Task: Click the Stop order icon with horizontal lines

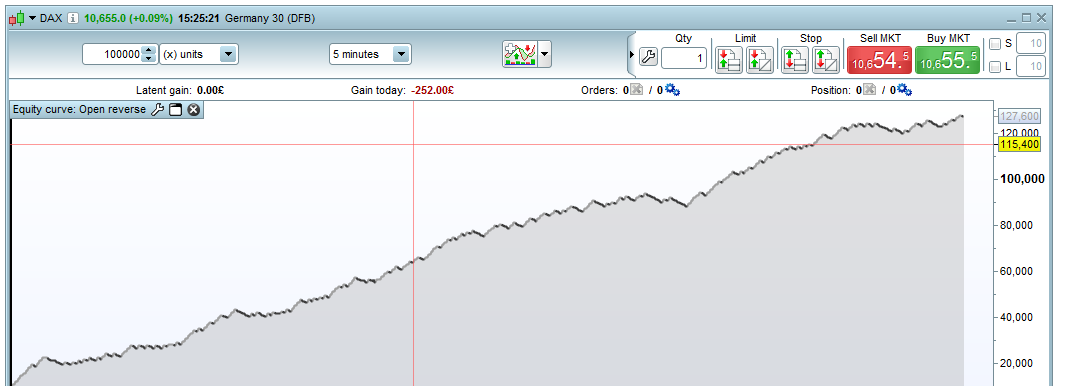Action: click(x=795, y=60)
